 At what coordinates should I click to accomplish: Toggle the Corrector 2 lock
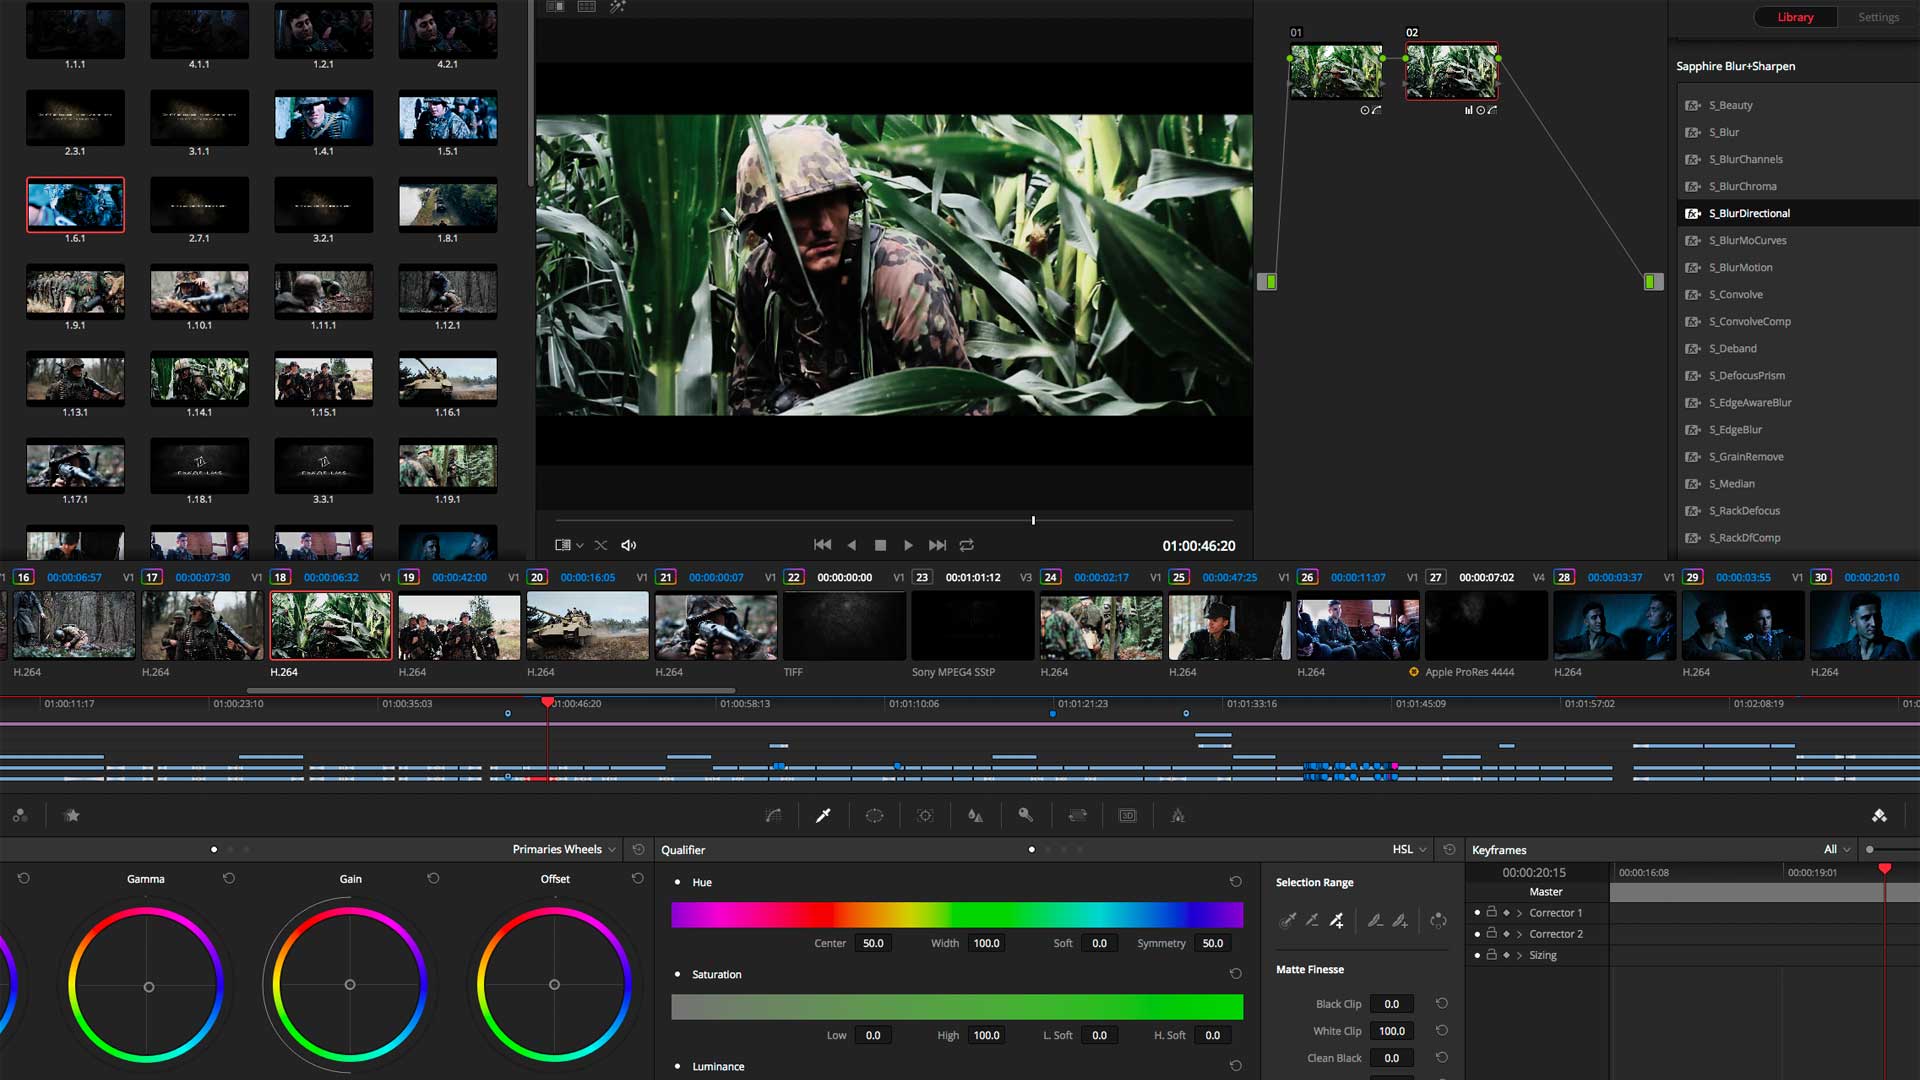pyautogui.click(x=1491, y=933)
